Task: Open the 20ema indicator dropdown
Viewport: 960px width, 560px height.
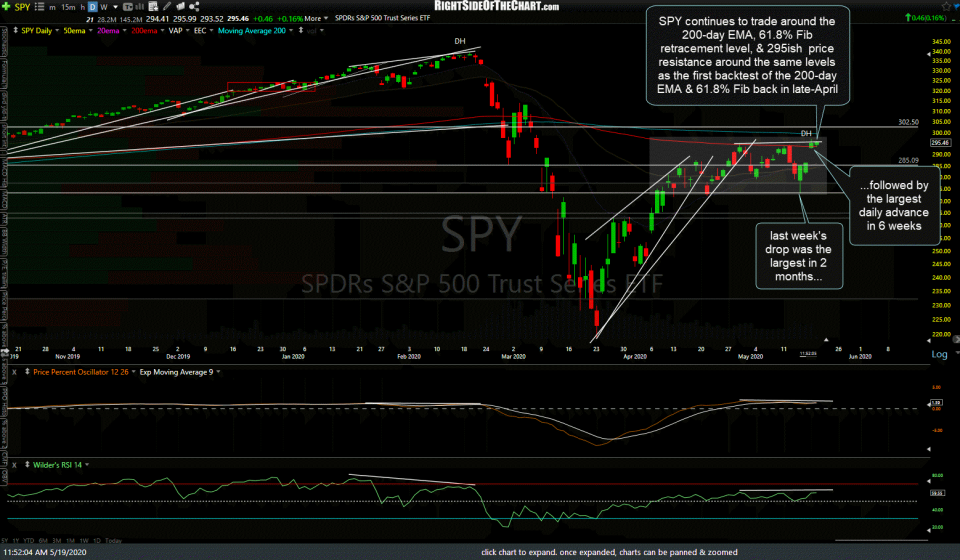Action: click(x=124, y=30)
